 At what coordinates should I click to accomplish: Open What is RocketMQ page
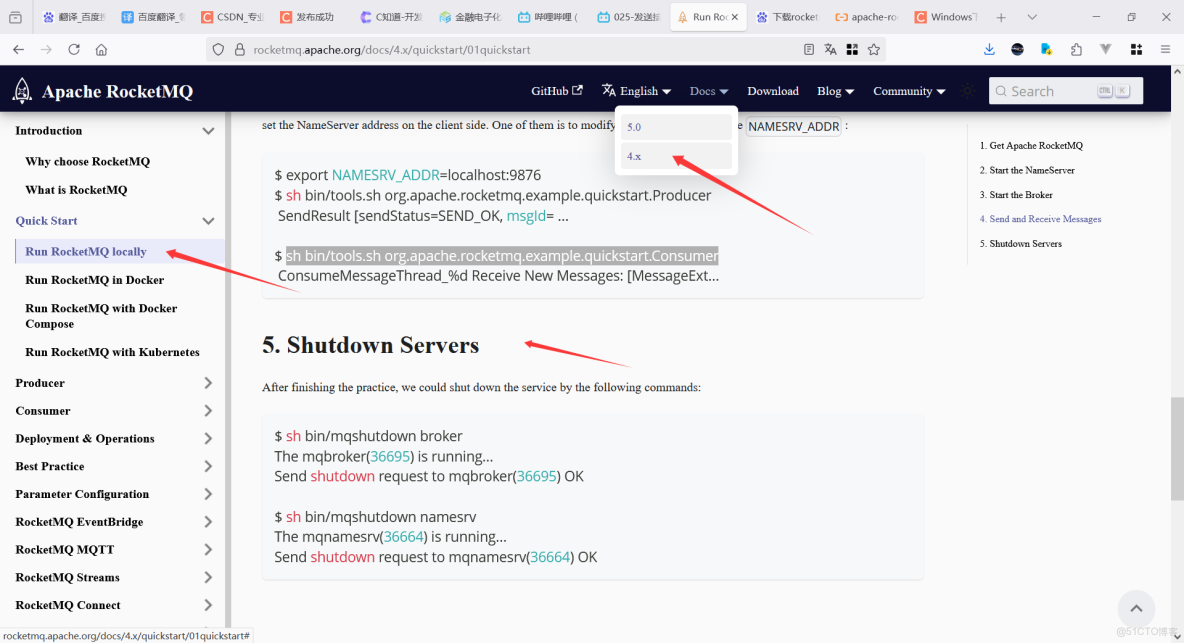76,189
